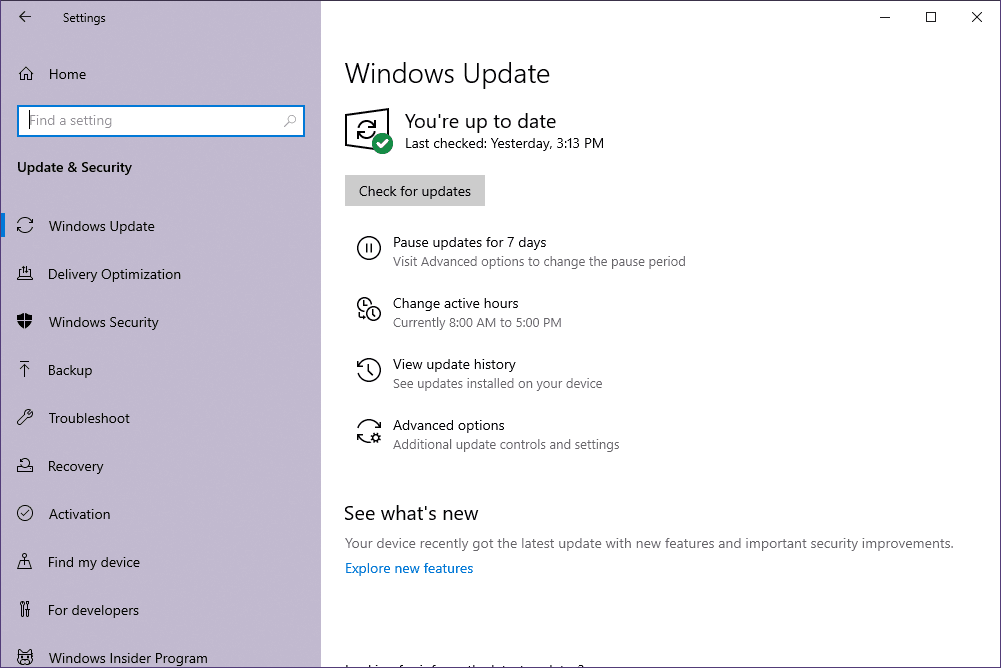Click the back arrow in Settings header
Viewport: 1002px width, 668px height.
point(25,17)
